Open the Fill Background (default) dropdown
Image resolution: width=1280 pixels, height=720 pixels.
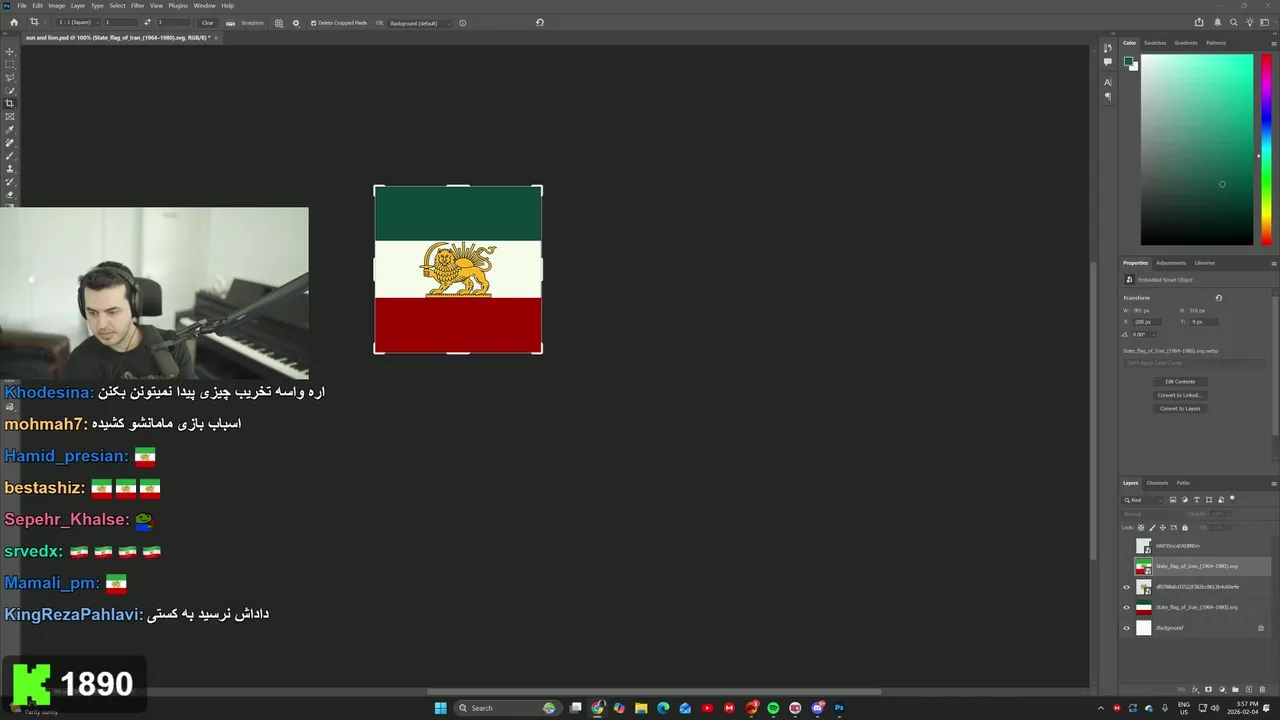(x=420, y=23)
